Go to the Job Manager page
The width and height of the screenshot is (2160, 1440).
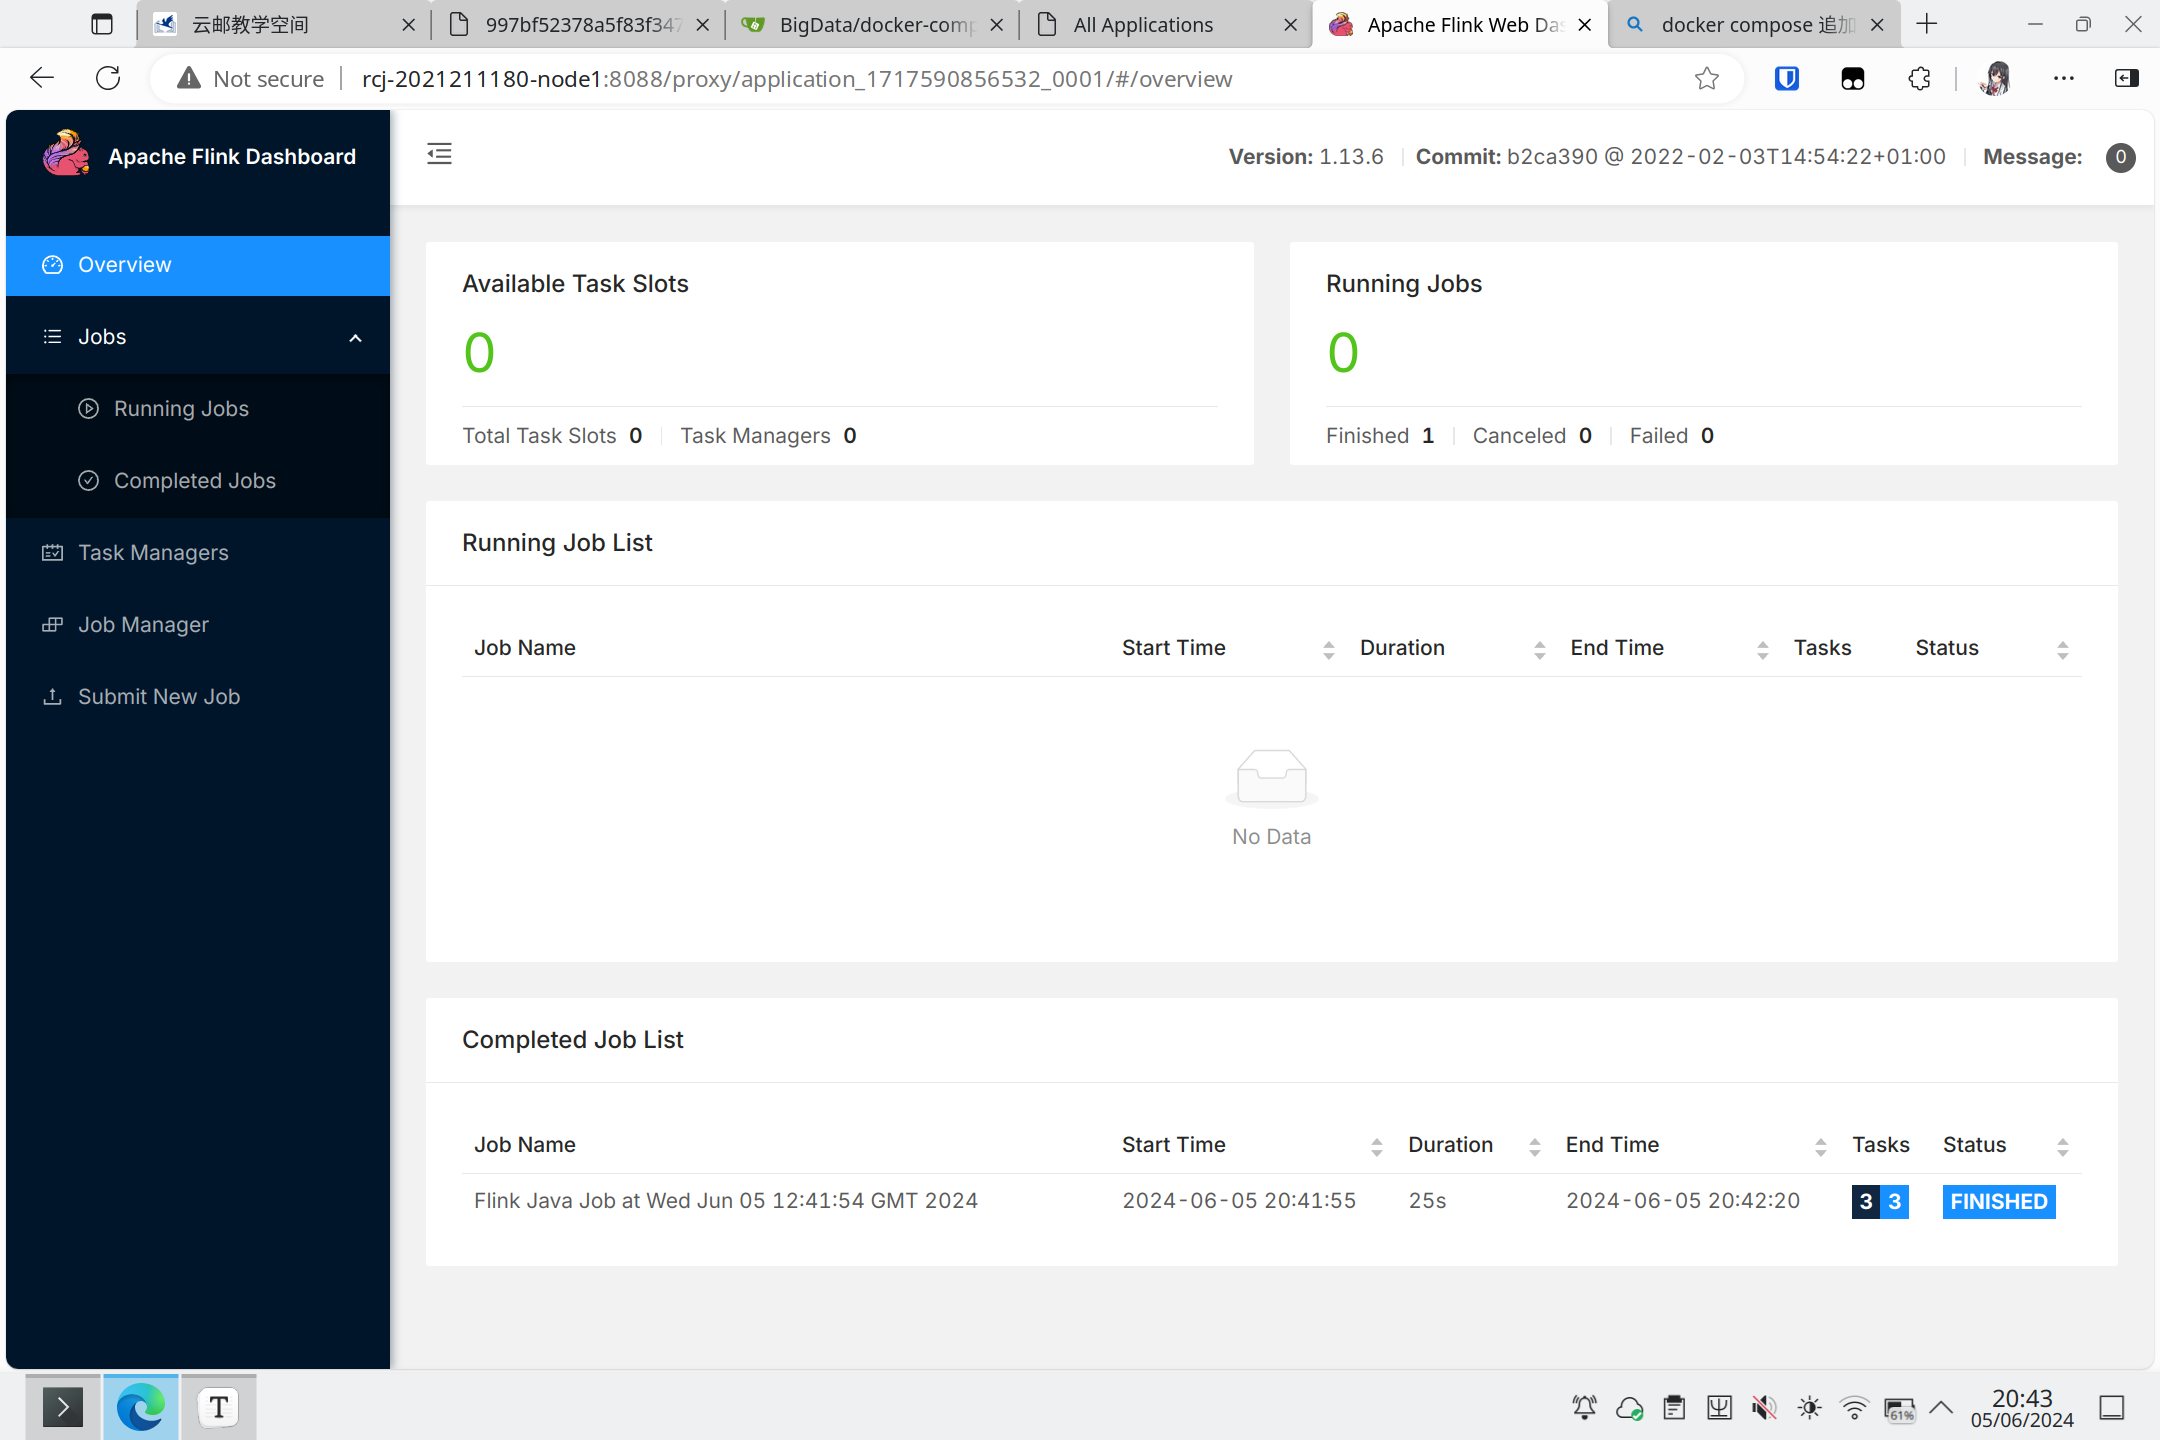198,625
